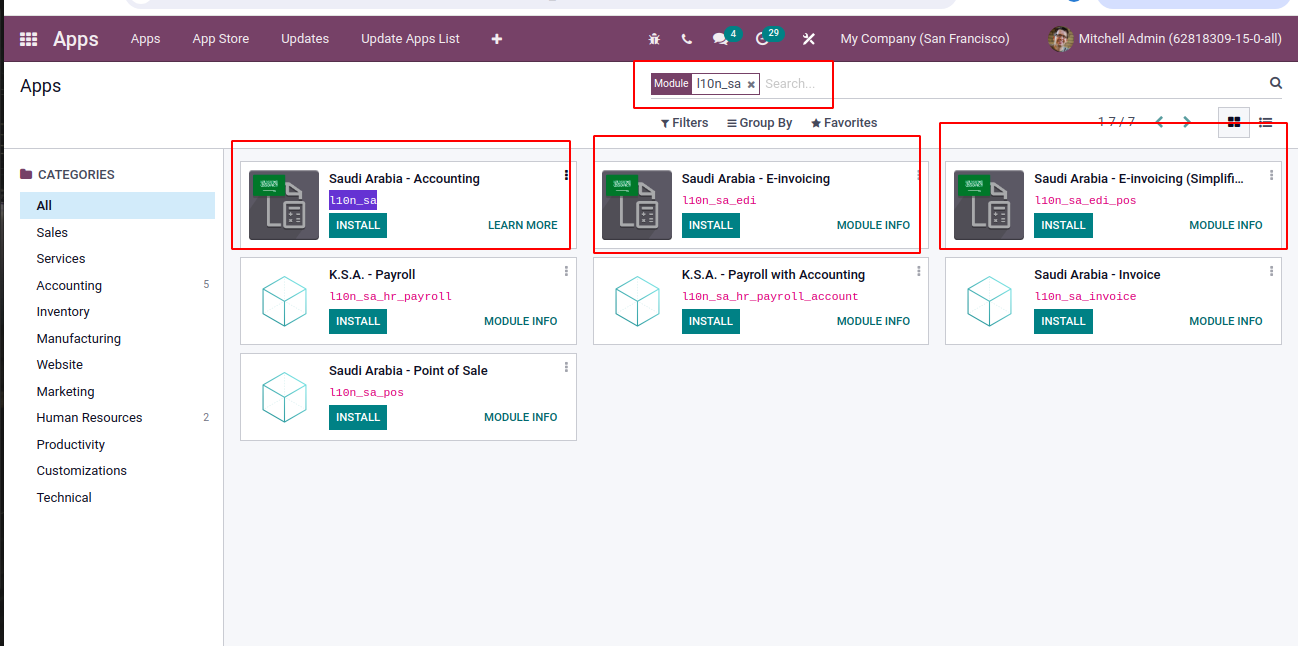Screen dimensions: 1298x646
Task: Install l10n_sa_edi_pos module
Action: pos(1063,225)
